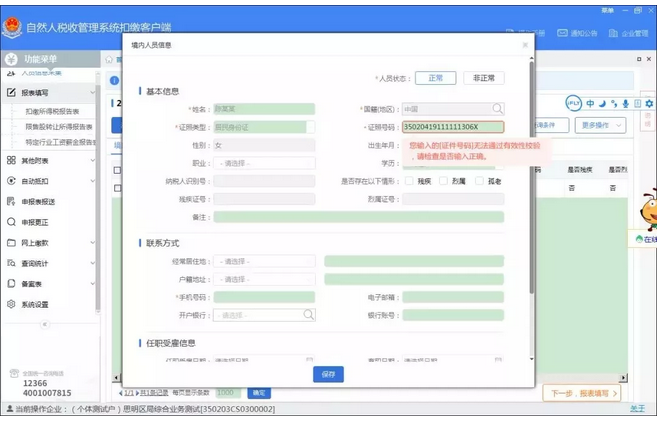662x421 pixels.
Task: Open the 更多操作 dropdown
Action: (x=600, y=125)
